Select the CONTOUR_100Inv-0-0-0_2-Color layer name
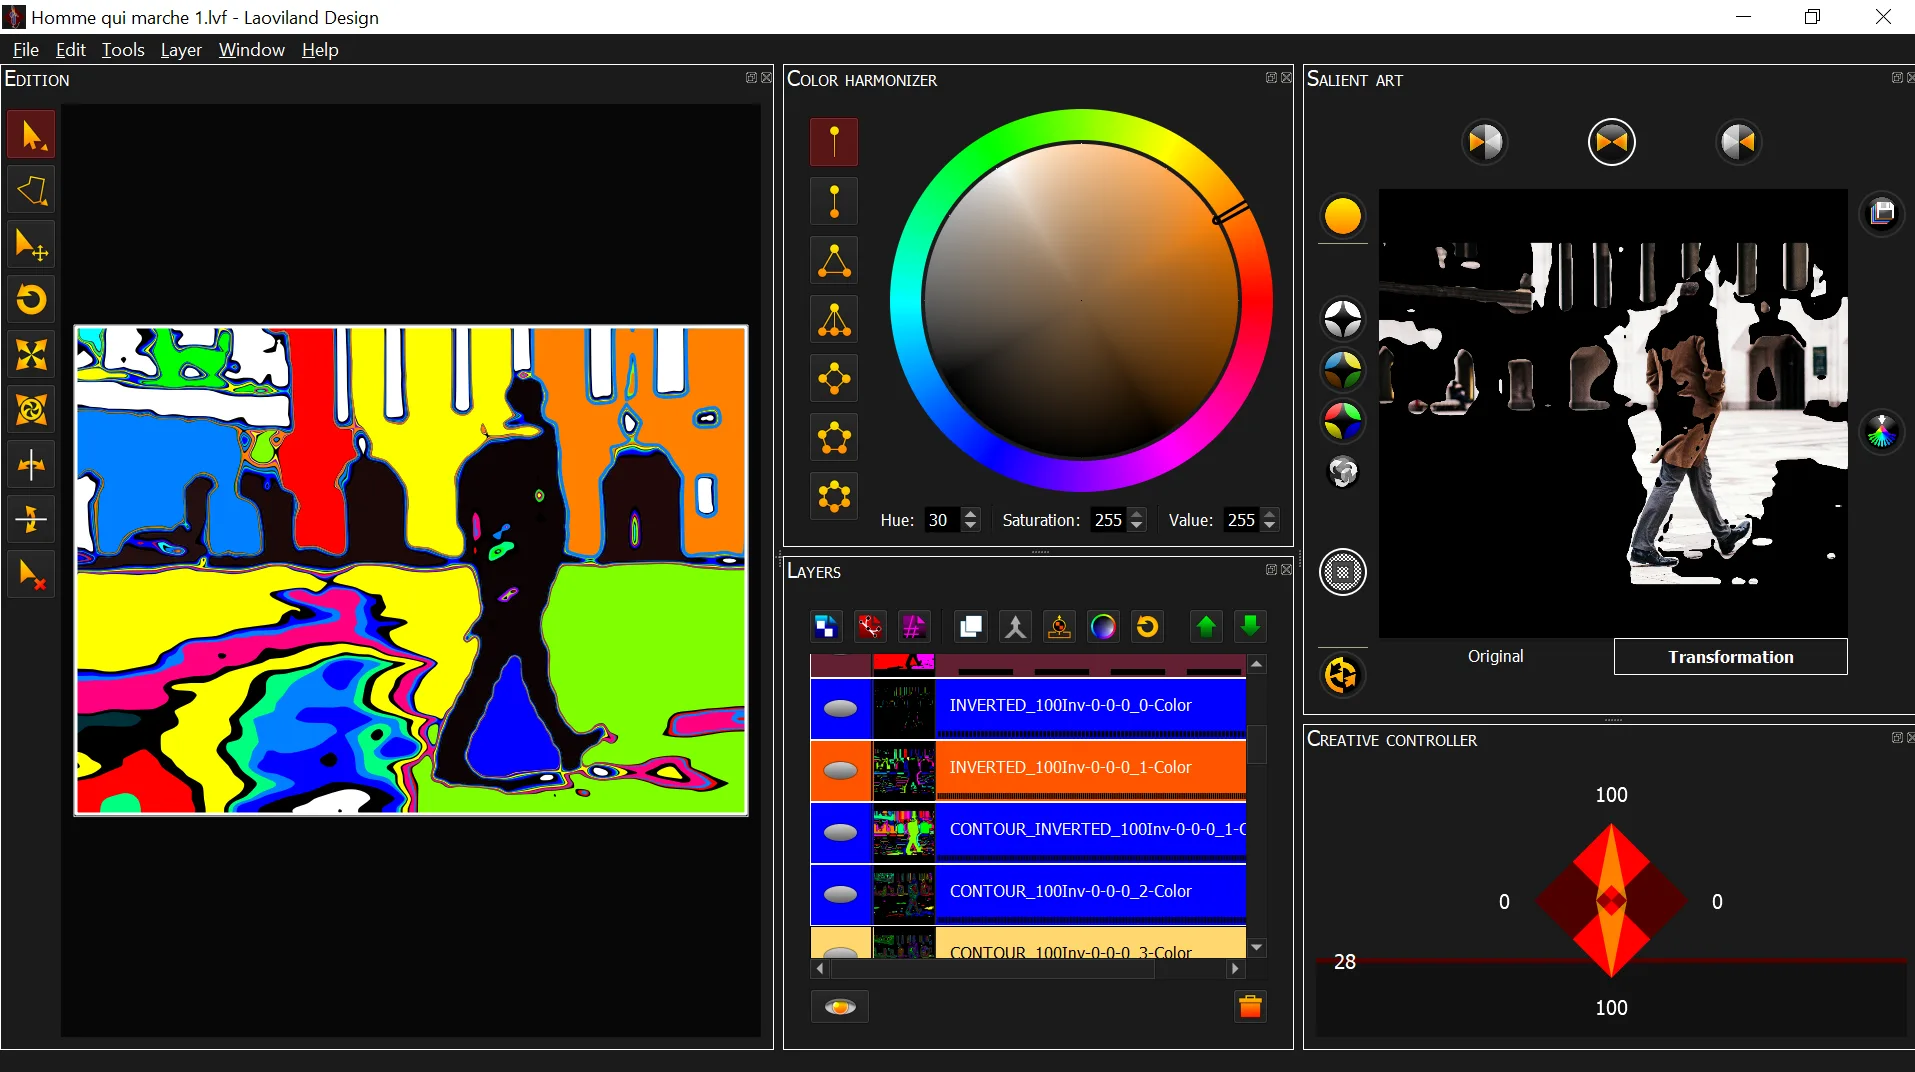1915x1072 pixels. coord(1070,891)
